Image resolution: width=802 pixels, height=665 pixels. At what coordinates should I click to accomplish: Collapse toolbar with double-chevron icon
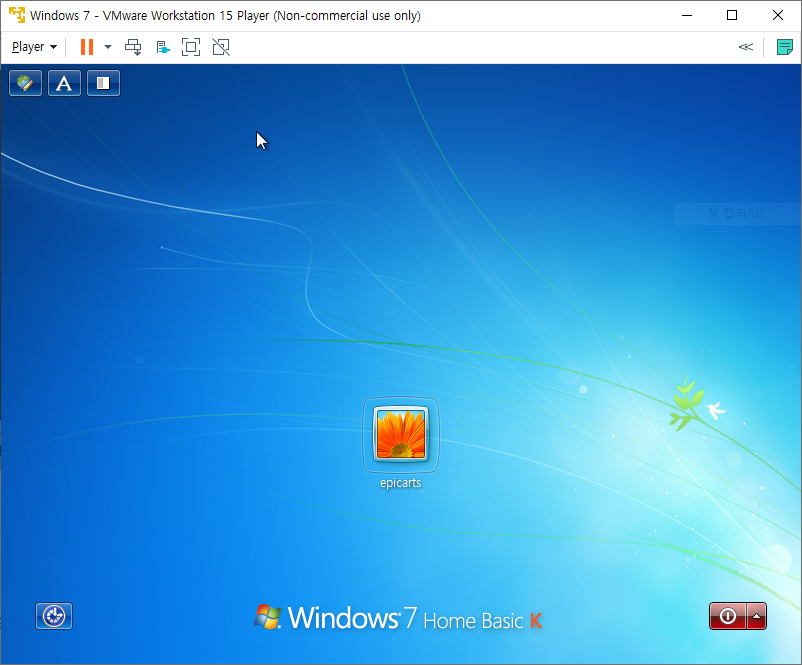pos(746,47)
